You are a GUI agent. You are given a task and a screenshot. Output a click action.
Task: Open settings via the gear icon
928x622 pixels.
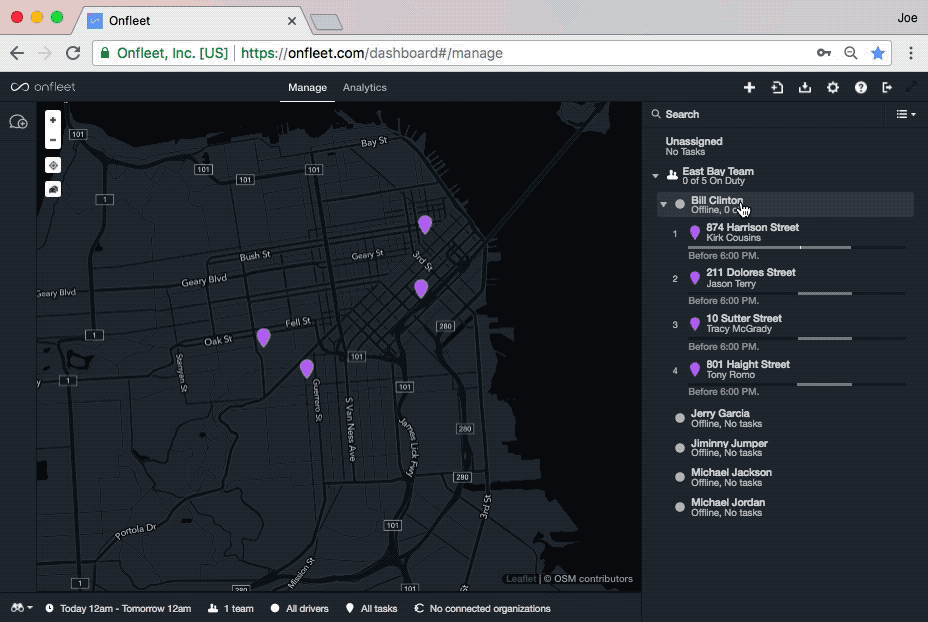833,88
